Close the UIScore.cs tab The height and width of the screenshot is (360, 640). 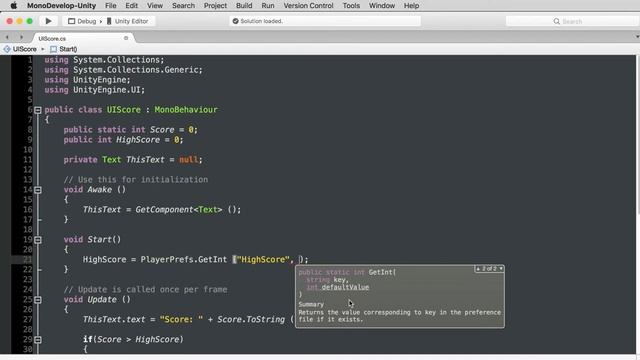[x=126, y=38]
